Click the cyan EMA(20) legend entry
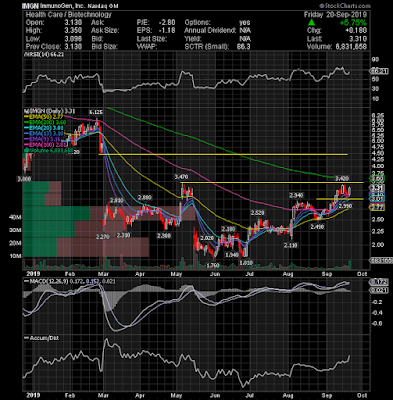 pyautogui.click(x=43, y=128)
